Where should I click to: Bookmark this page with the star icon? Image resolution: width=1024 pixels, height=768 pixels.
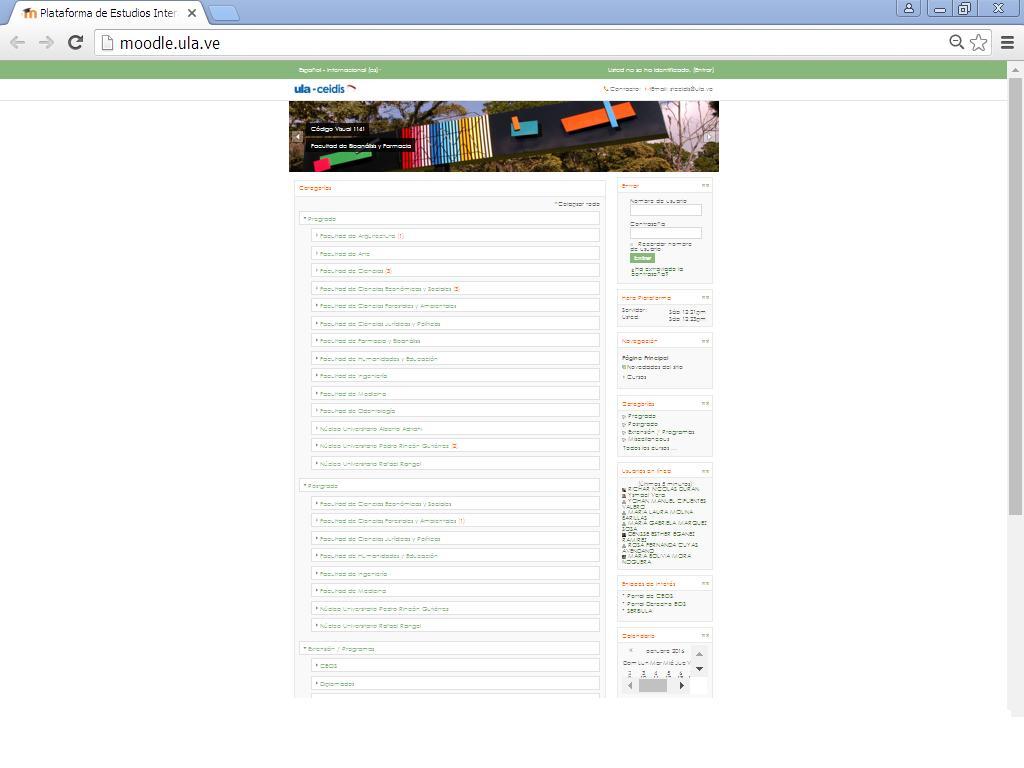[x=978, y=42]
